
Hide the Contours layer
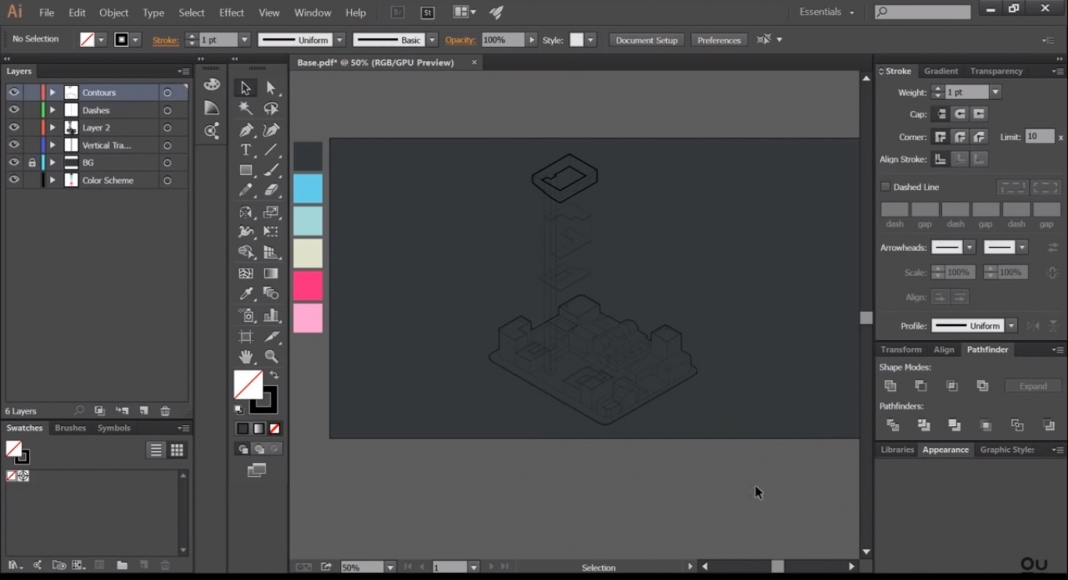pos(12,92)
